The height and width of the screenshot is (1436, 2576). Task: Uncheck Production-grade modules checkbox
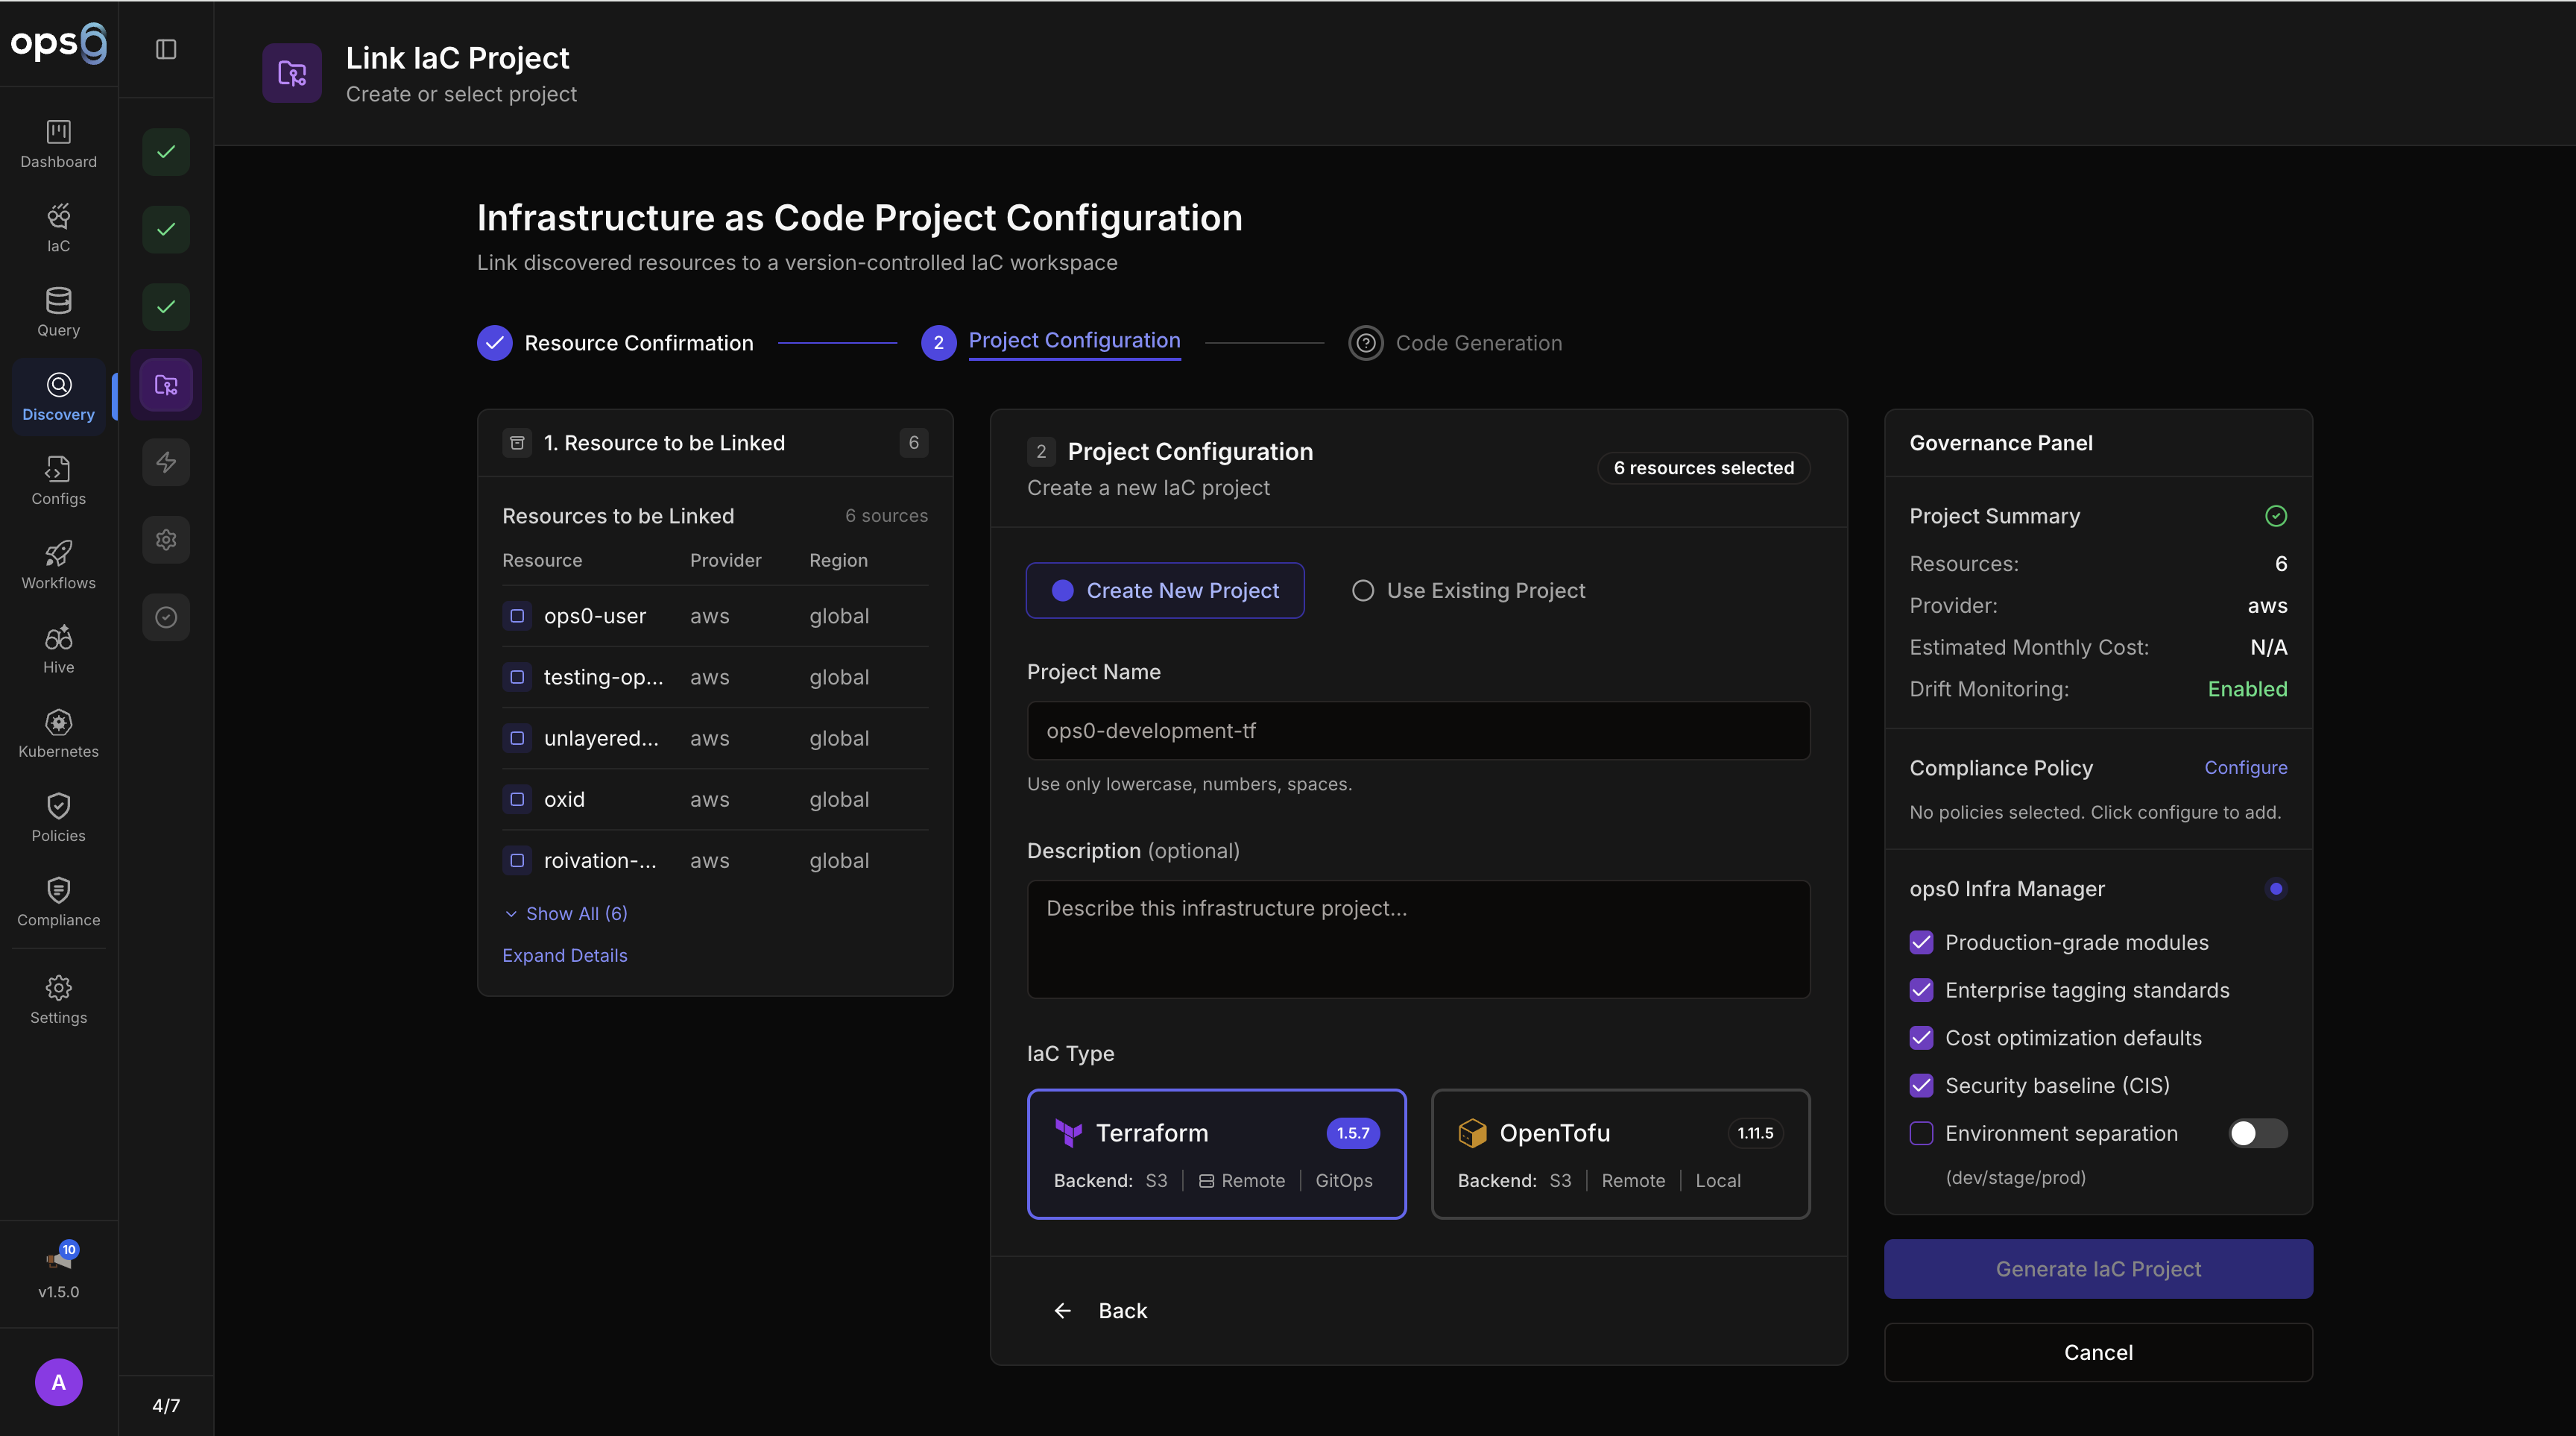coord(1921,942)
